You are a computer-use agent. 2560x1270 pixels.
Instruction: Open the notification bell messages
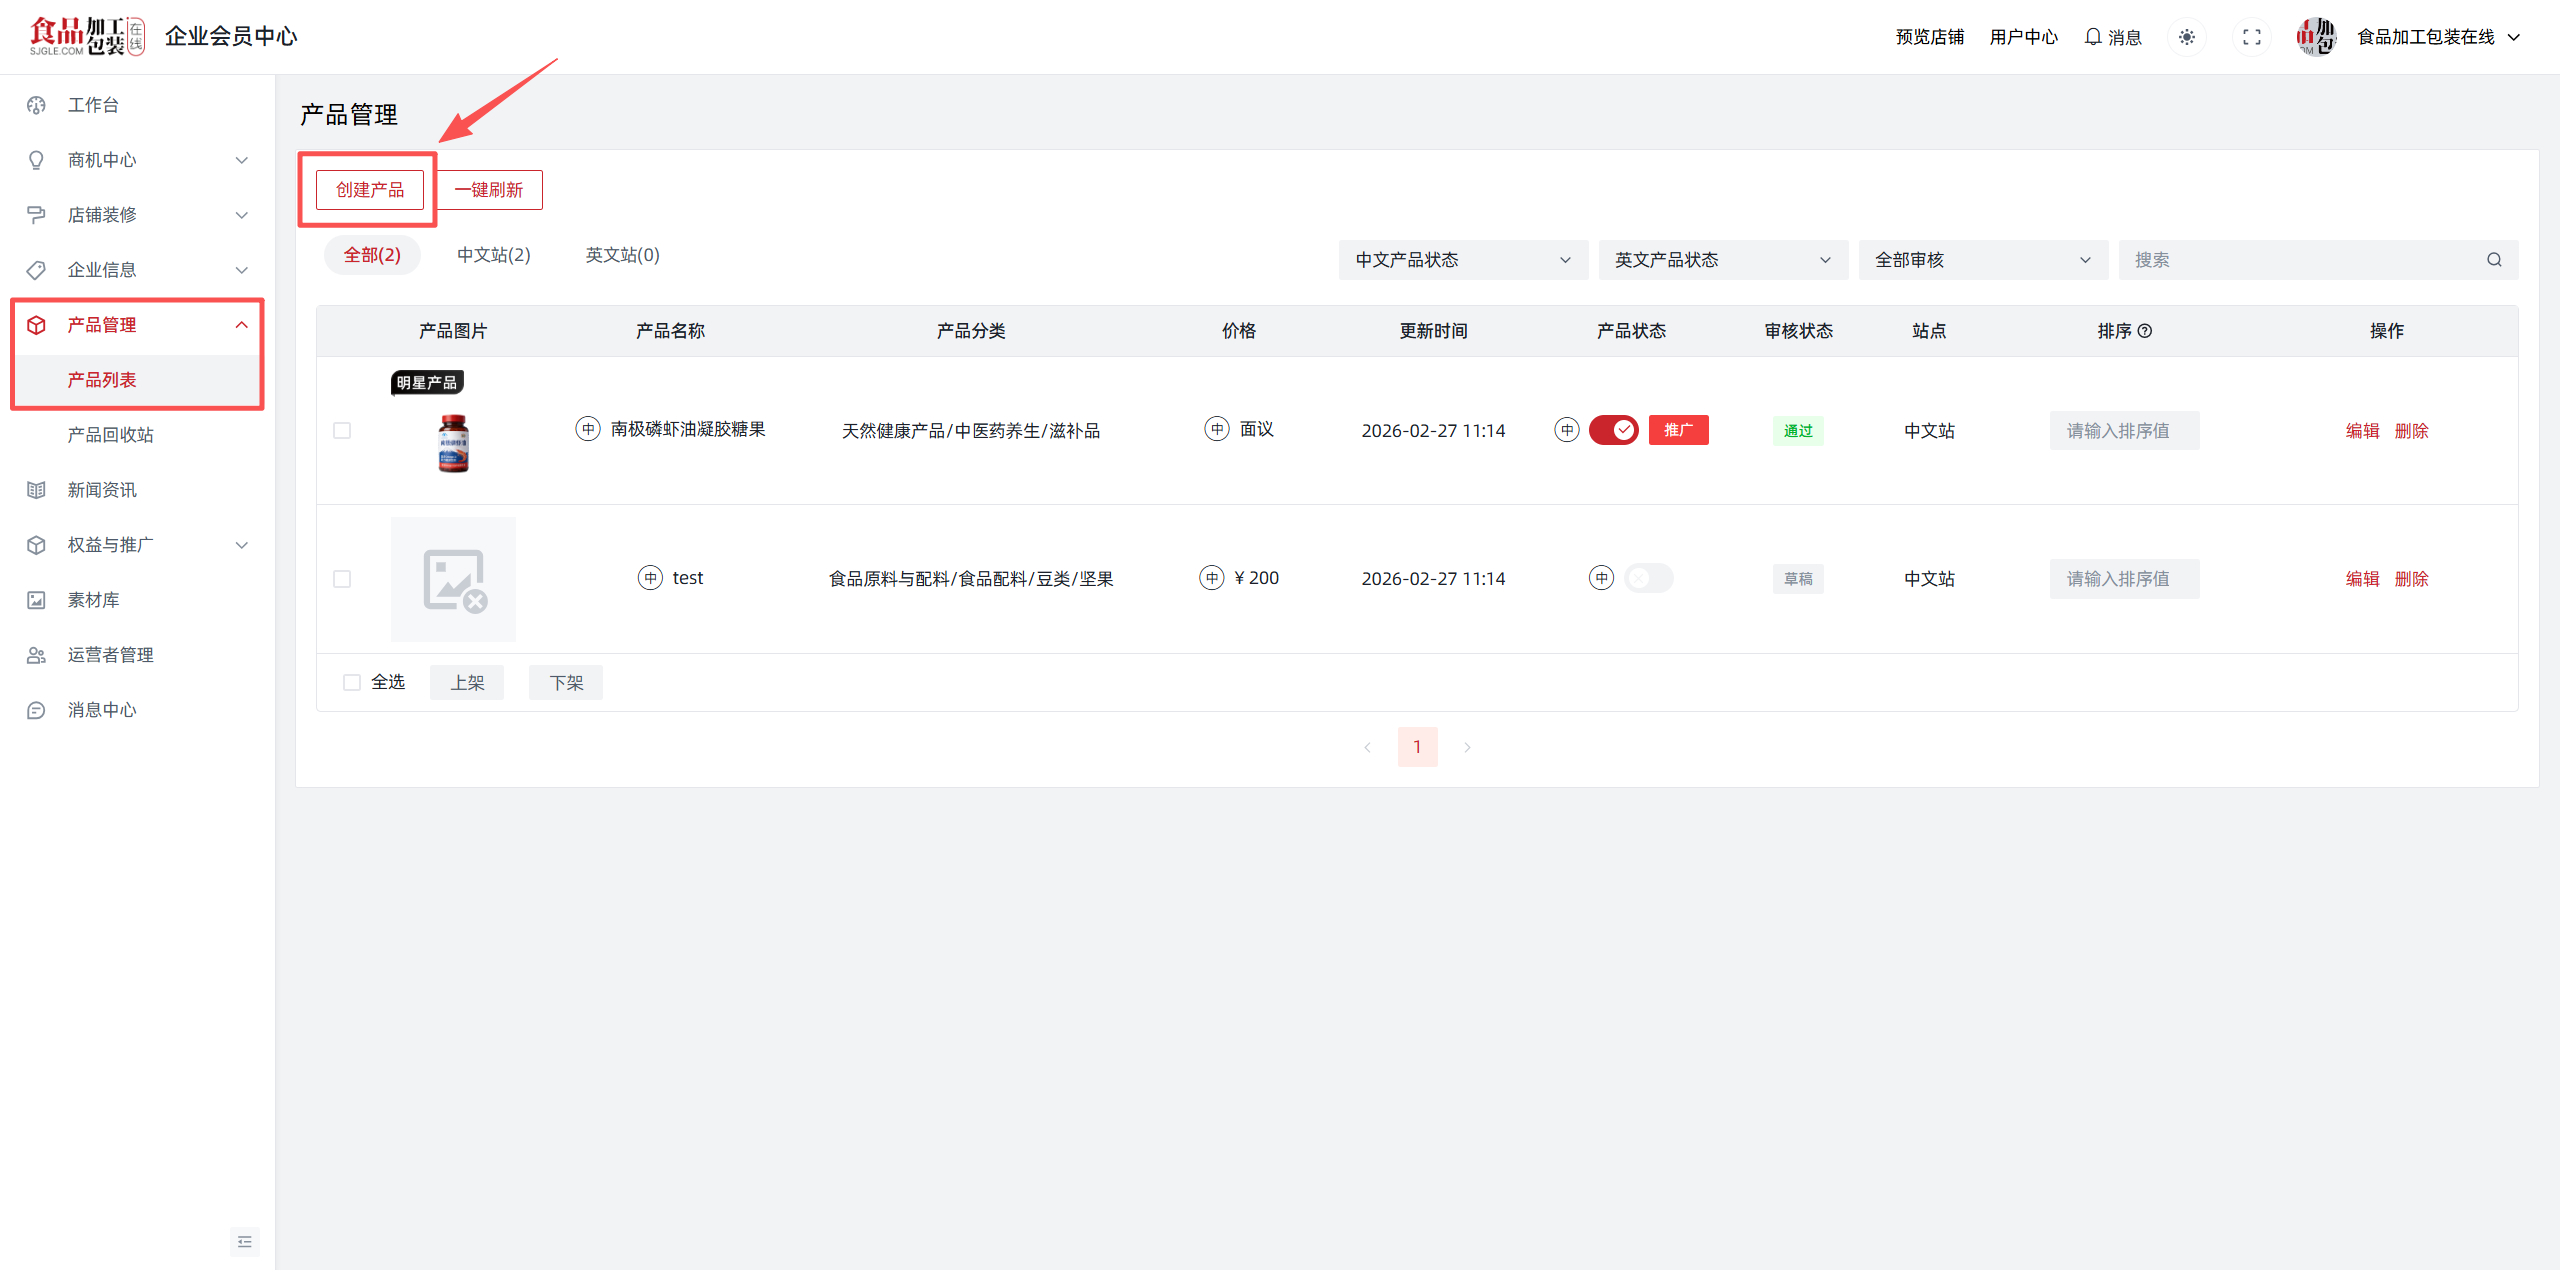2112,37
